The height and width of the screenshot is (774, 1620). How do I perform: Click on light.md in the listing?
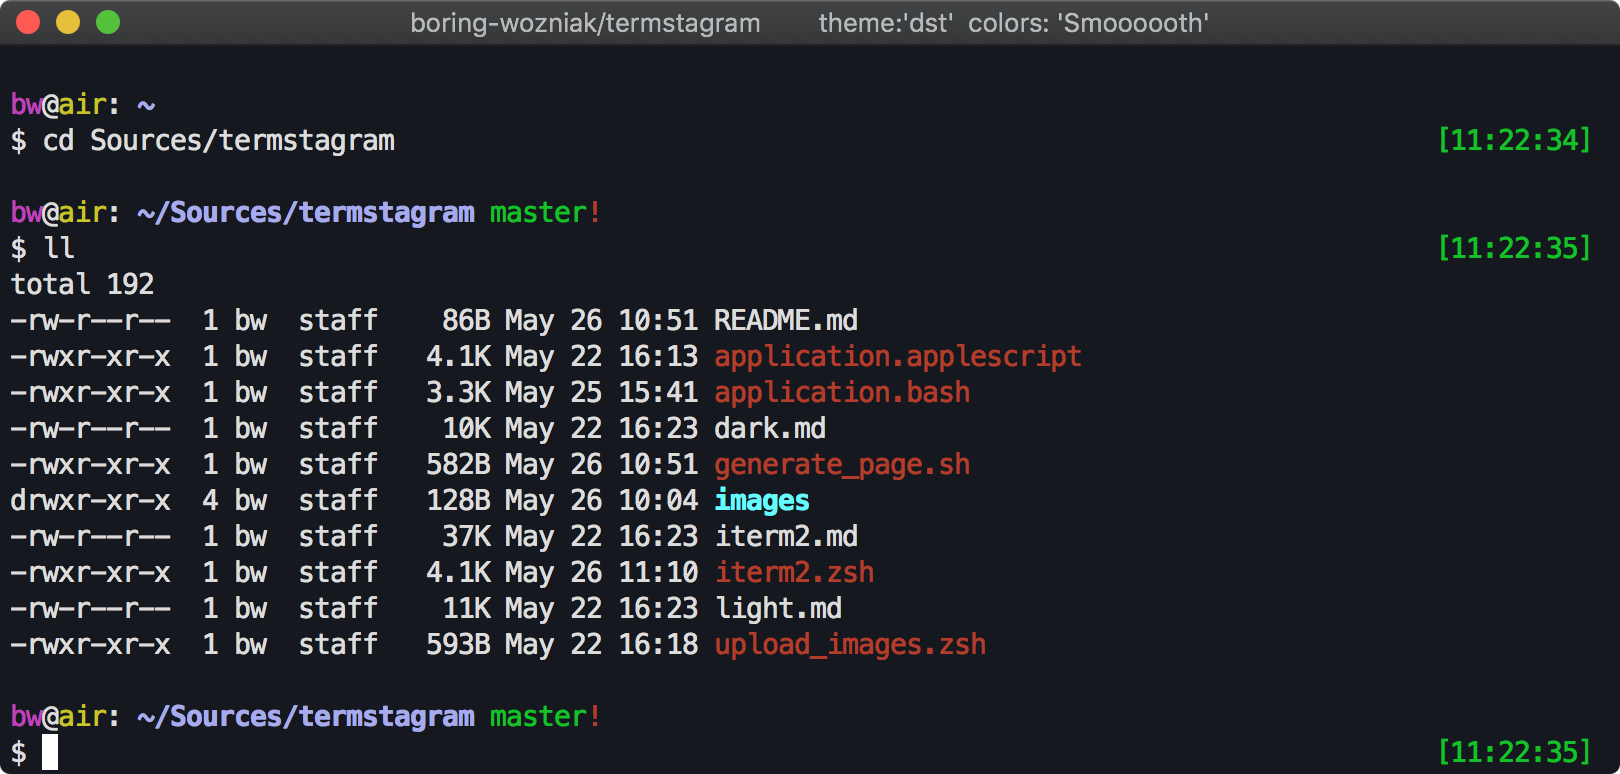[777, 608]
